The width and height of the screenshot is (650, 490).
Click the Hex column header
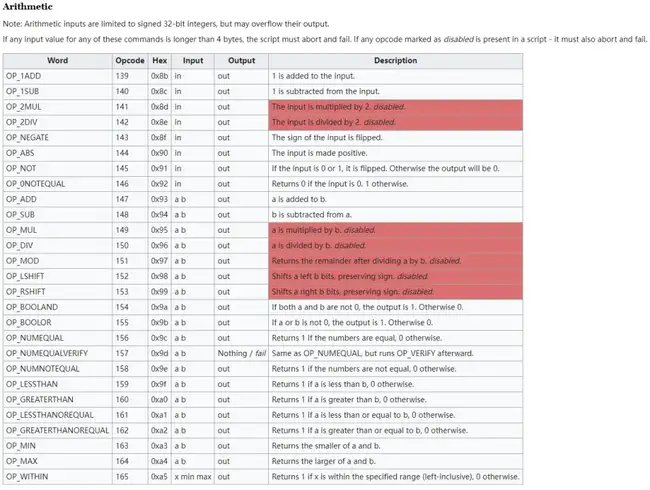[160, 61]
